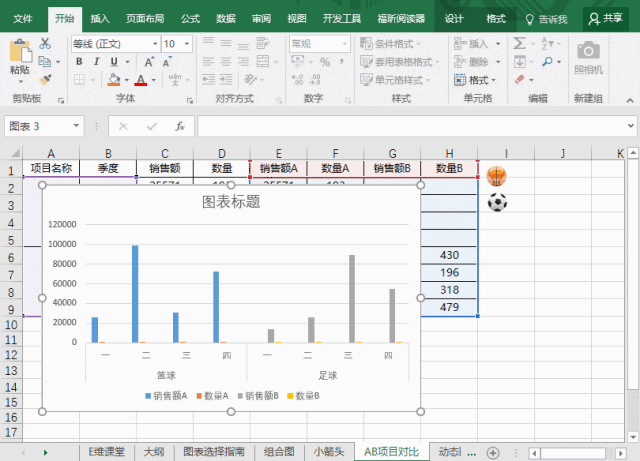Open the font size dropdown
Viewport: 640px width, 461px height.
(x=187, y=44)
